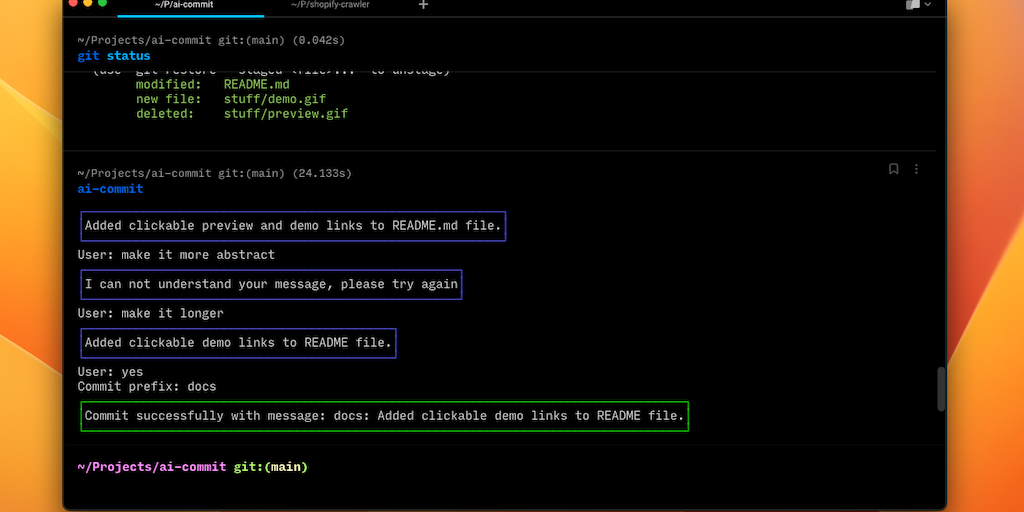This screenshot has width=1024, height=512.
Task: Click the avatar icon in the title bar
Action: (x=912, y=5)
